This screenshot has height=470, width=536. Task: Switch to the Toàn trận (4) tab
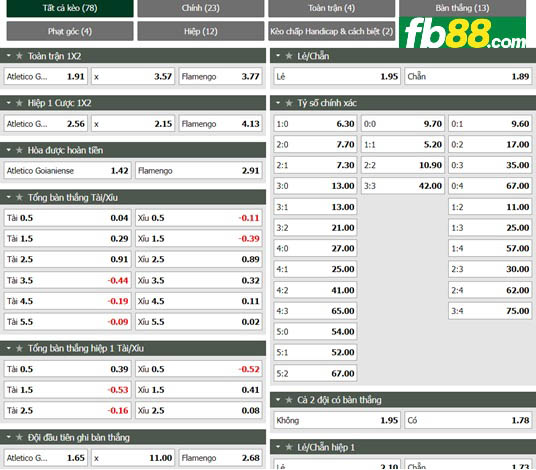332,8
